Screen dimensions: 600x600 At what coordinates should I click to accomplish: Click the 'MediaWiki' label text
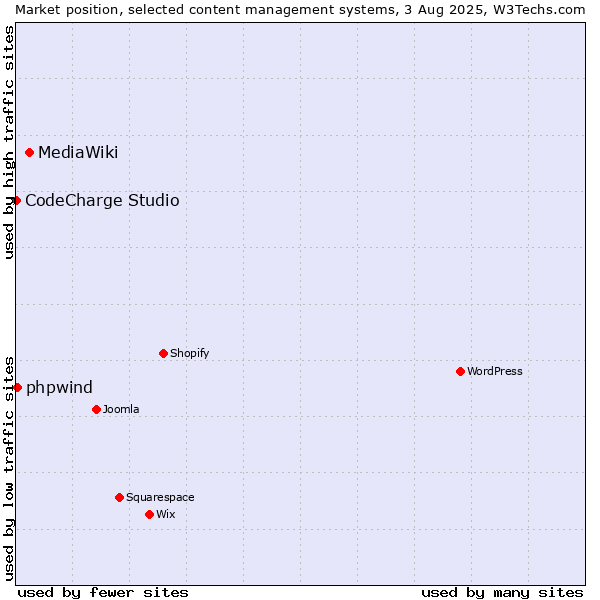(x=78, y=152)
